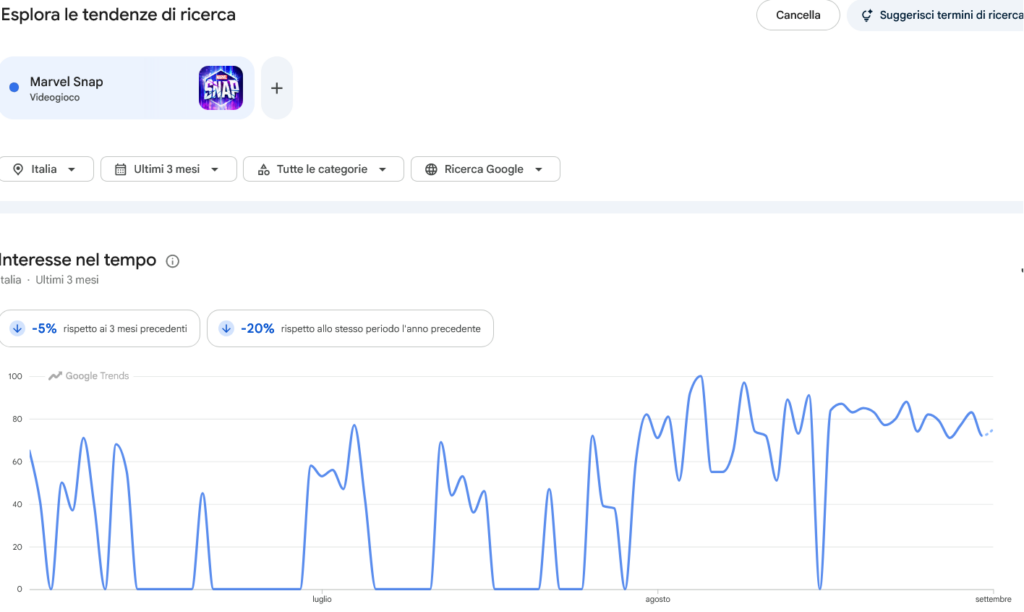Click the categories shapes icon
Screen dimensions: 1024x612
coord(263,169)
